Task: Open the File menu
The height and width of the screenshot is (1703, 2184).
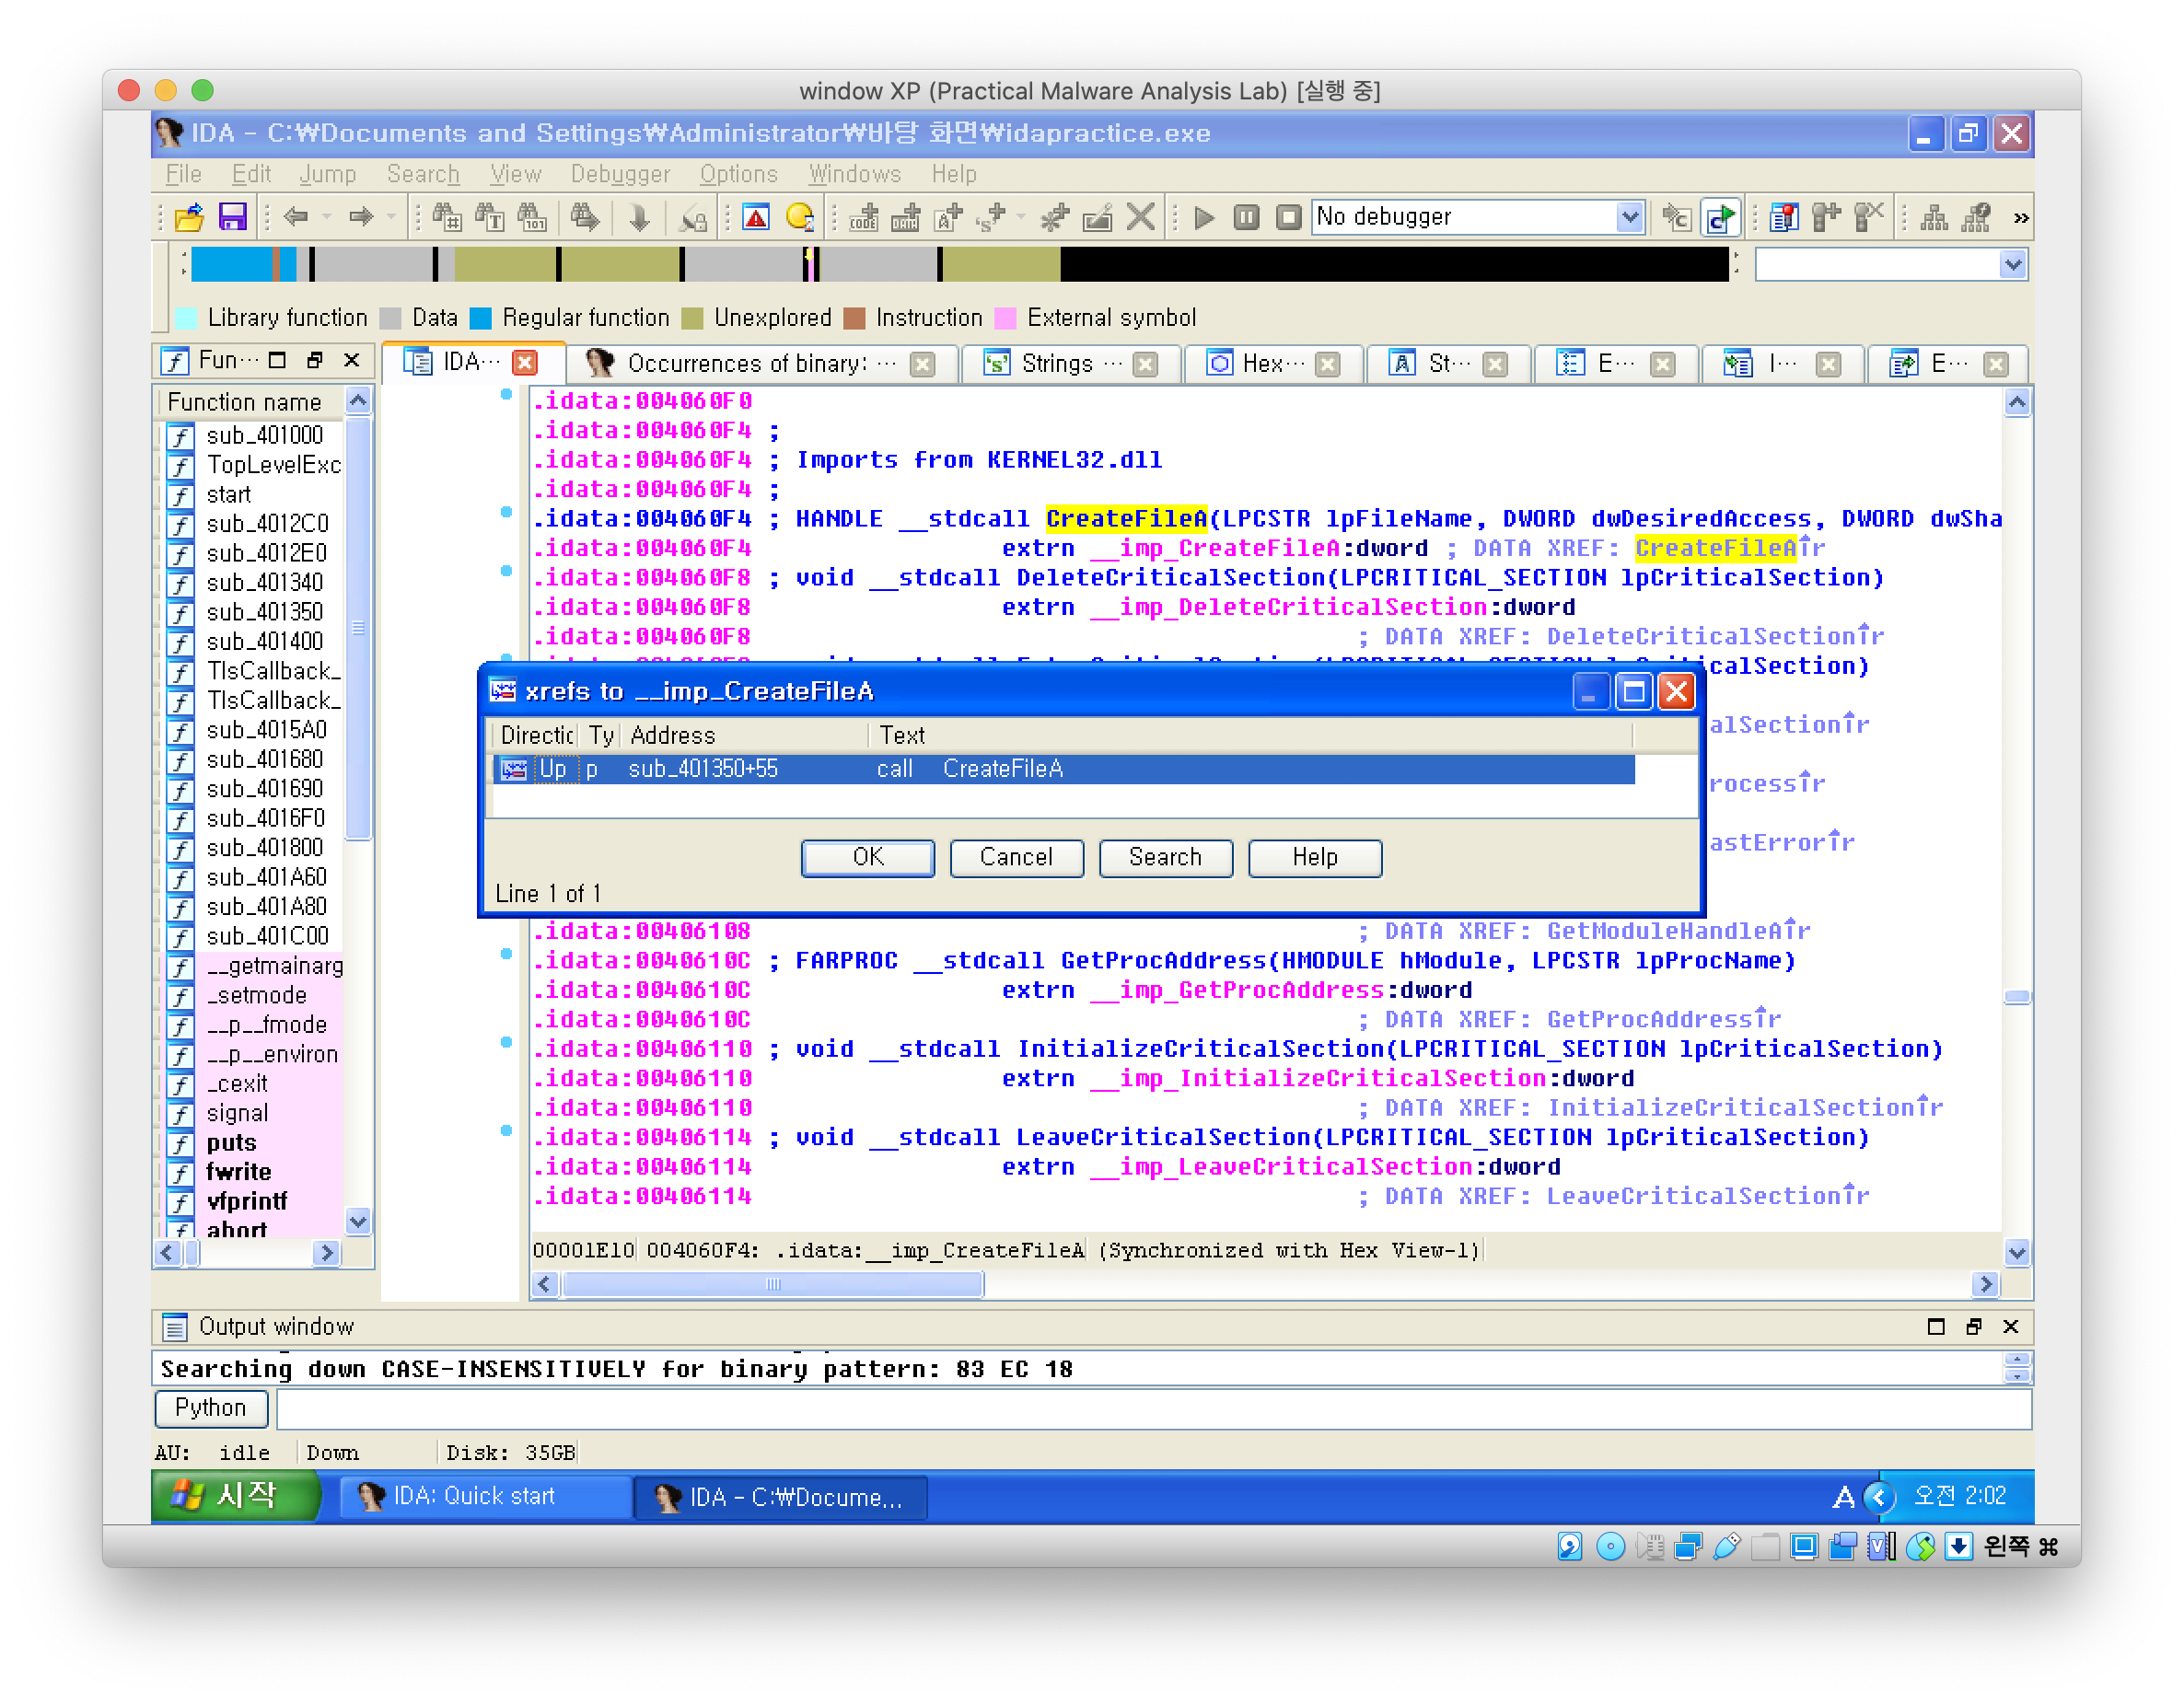Action: pos(183,174)
